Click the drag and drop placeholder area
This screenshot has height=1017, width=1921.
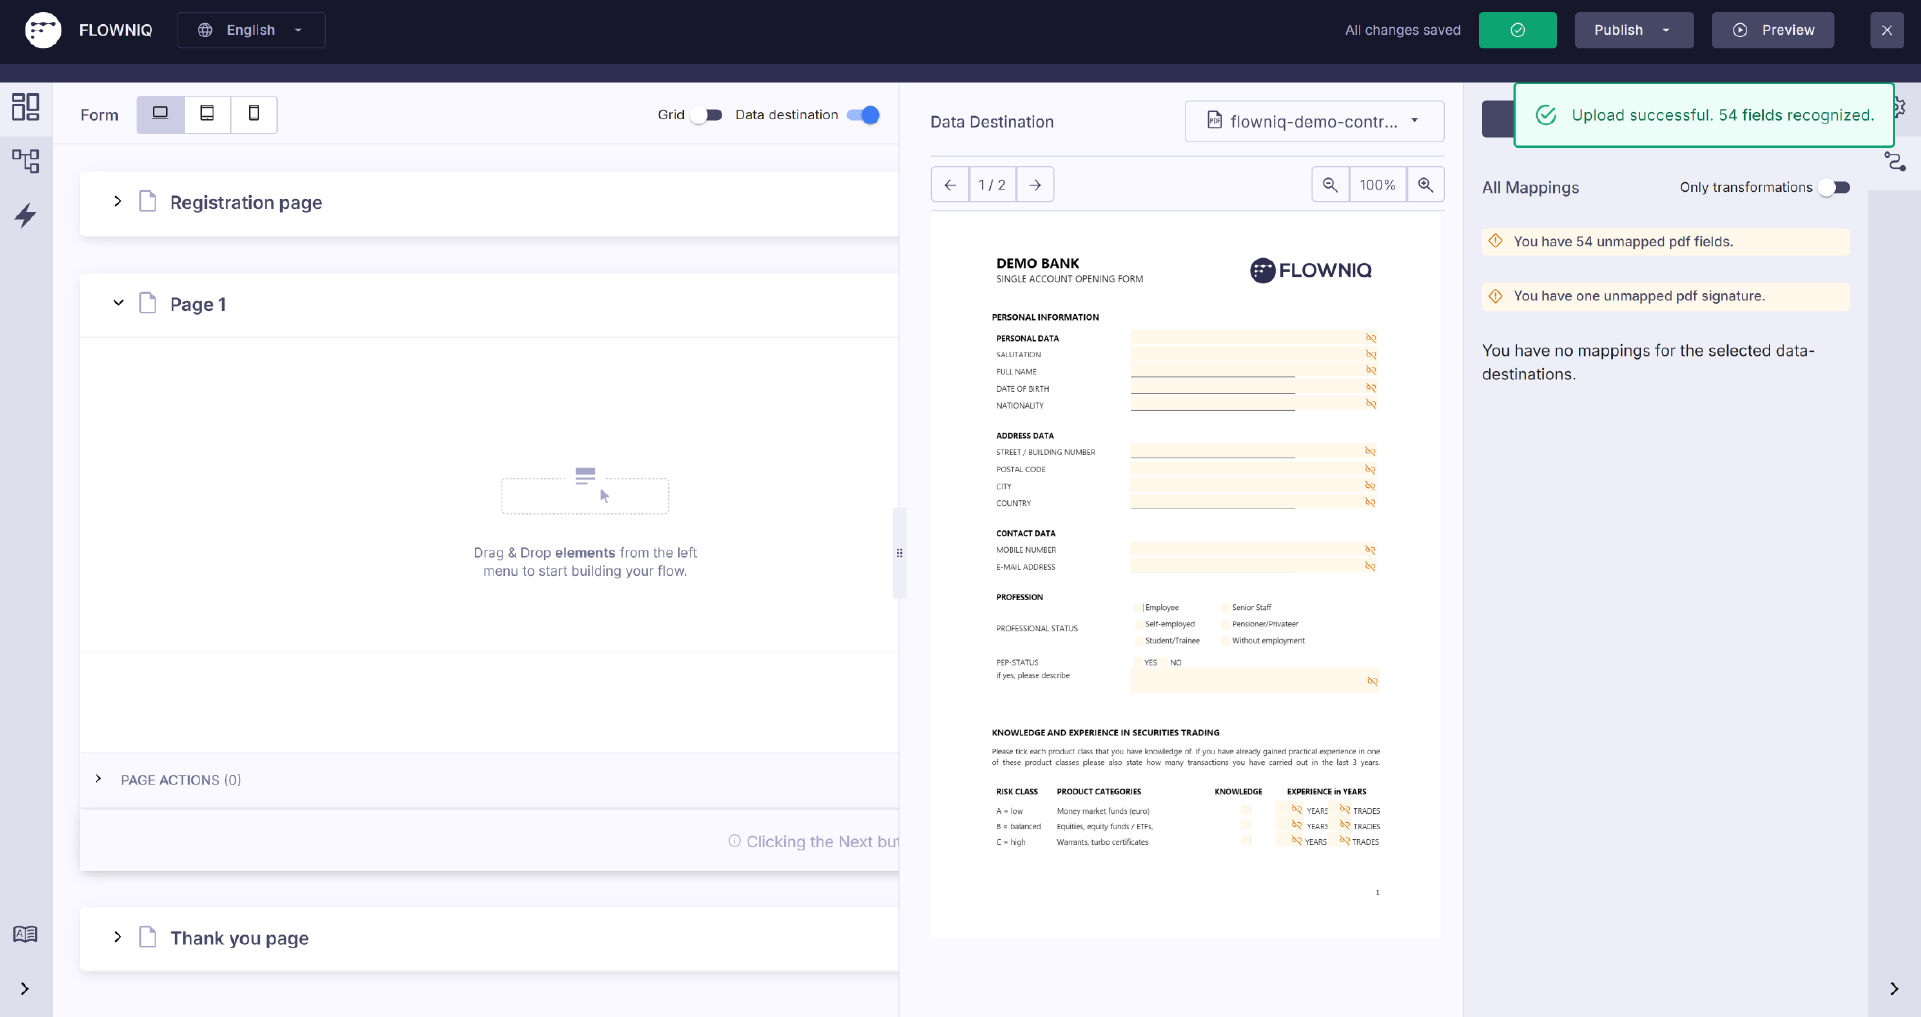click(x=585, y=495)
